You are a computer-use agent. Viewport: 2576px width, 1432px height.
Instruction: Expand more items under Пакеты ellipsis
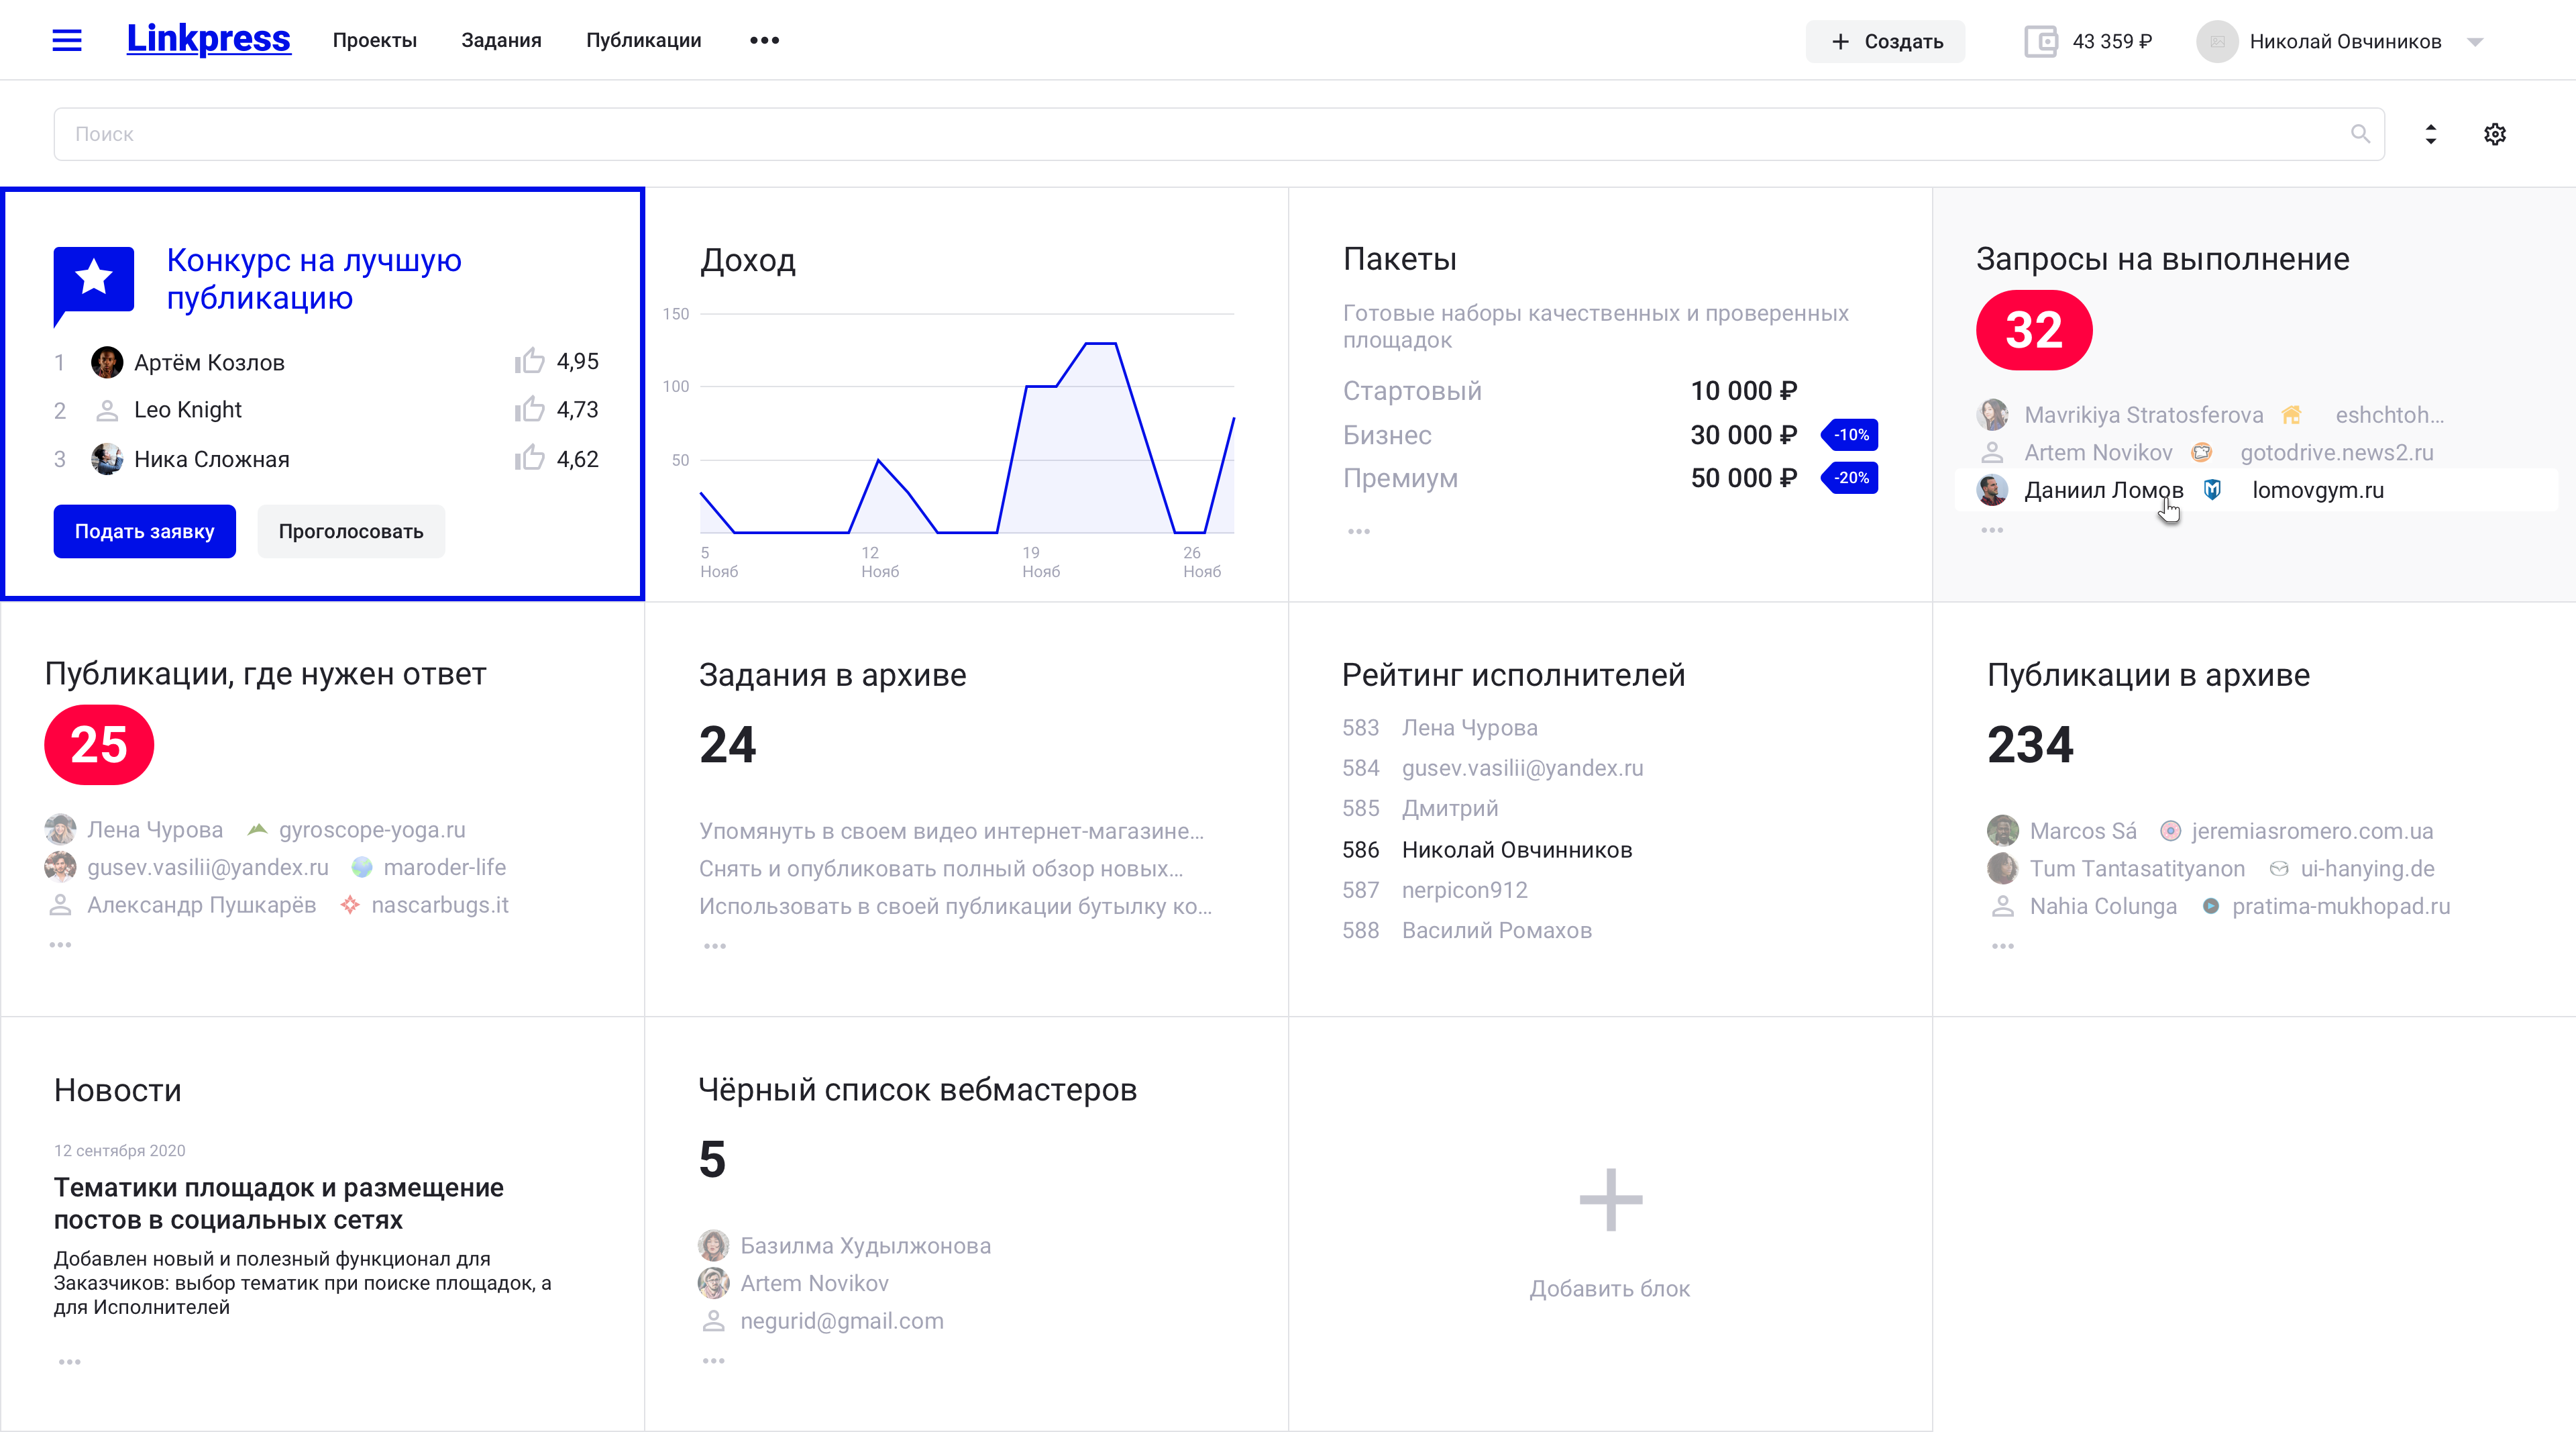pos(1358,531)
